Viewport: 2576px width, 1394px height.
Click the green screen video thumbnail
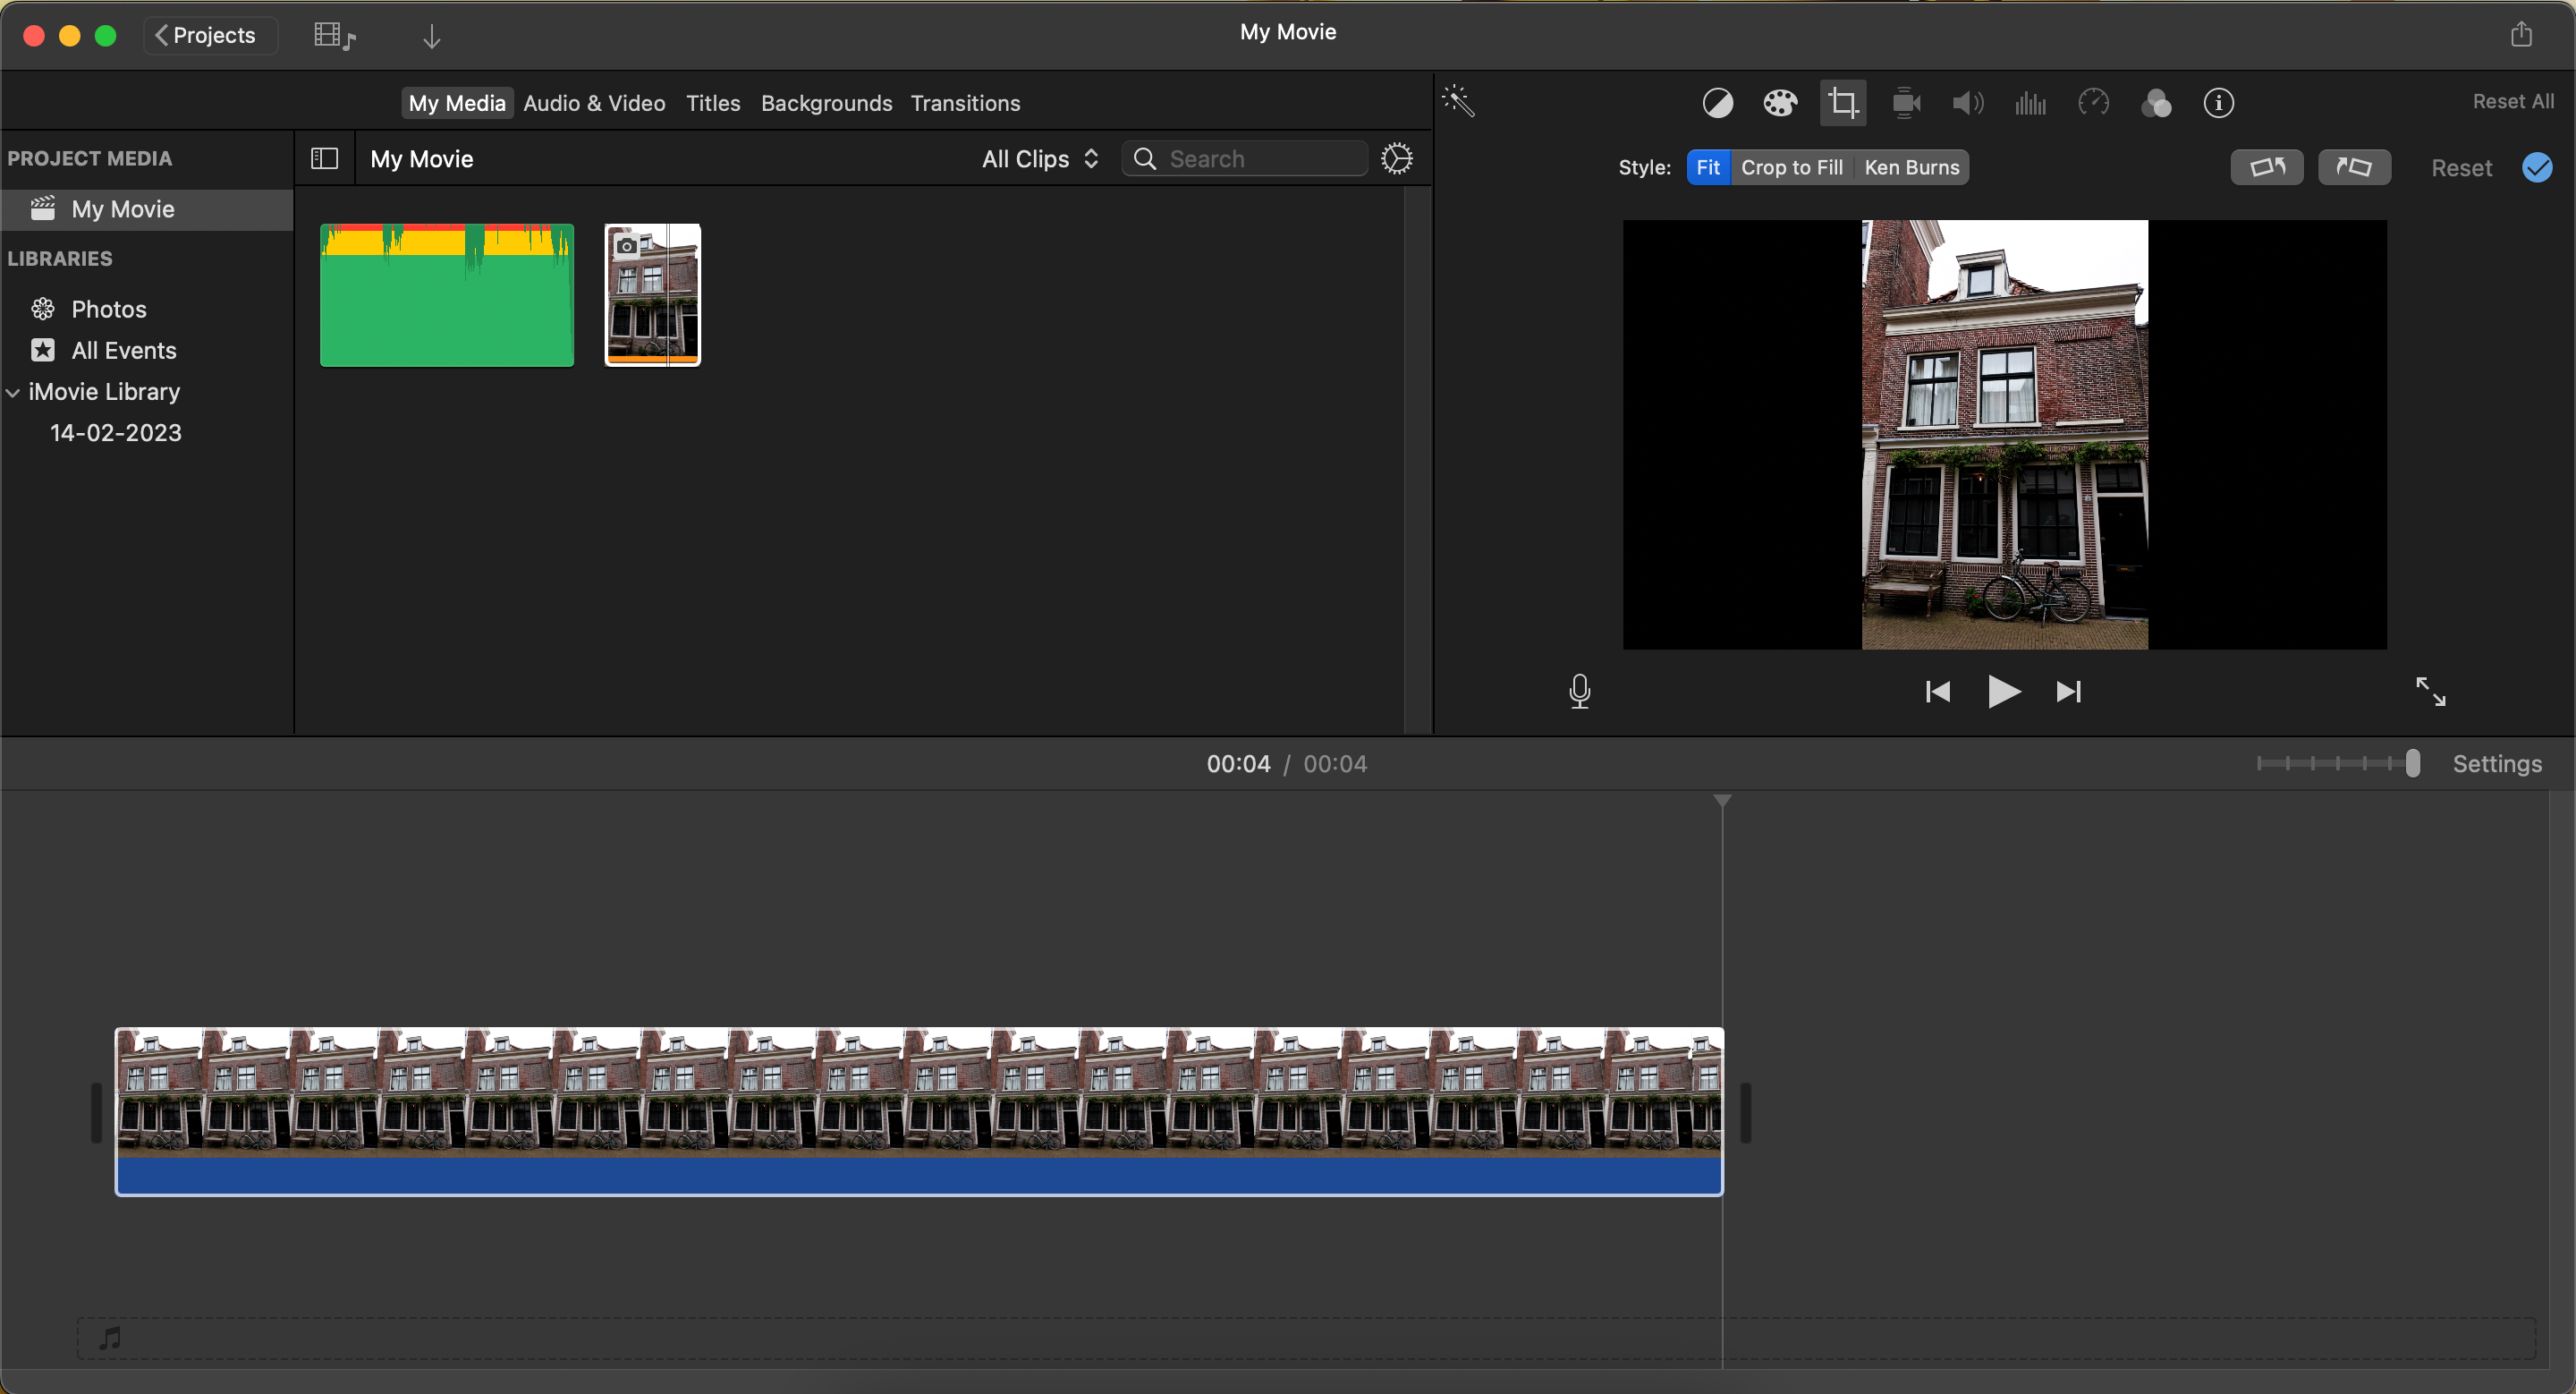(446, 293)
